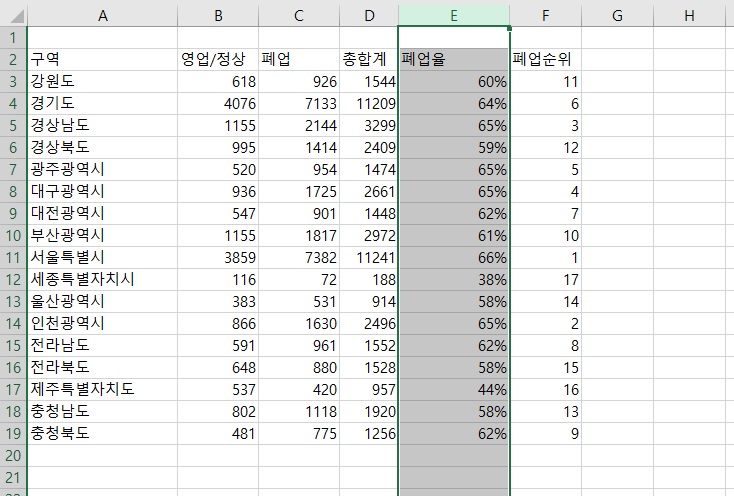
Task: Click the 59% rate for 경상북도
Action: [x=454, y=148]
